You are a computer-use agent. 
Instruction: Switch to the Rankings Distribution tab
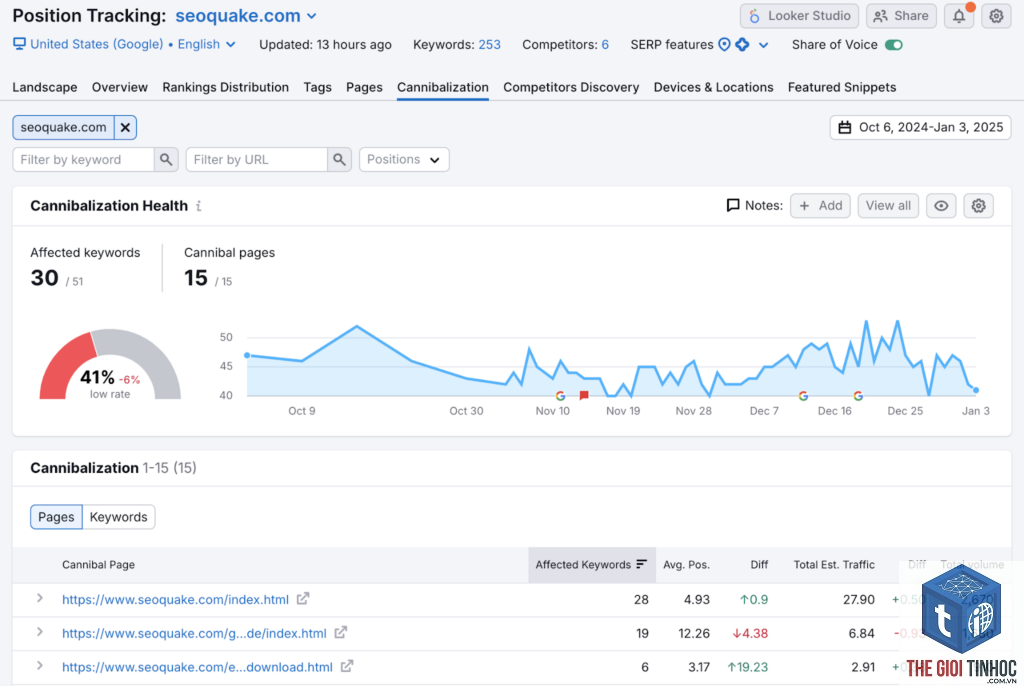[x=225, y=88]
